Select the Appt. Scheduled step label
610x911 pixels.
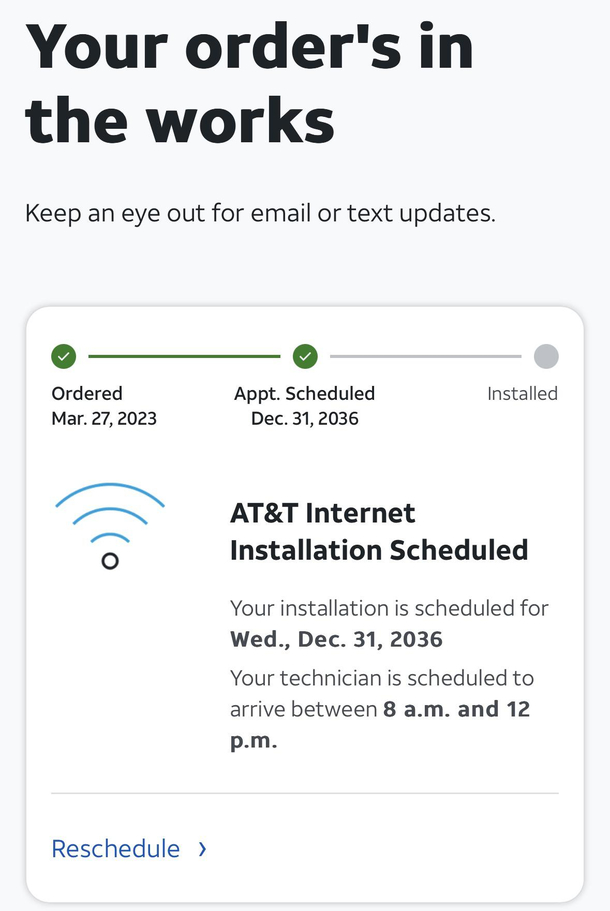point(304,393)
